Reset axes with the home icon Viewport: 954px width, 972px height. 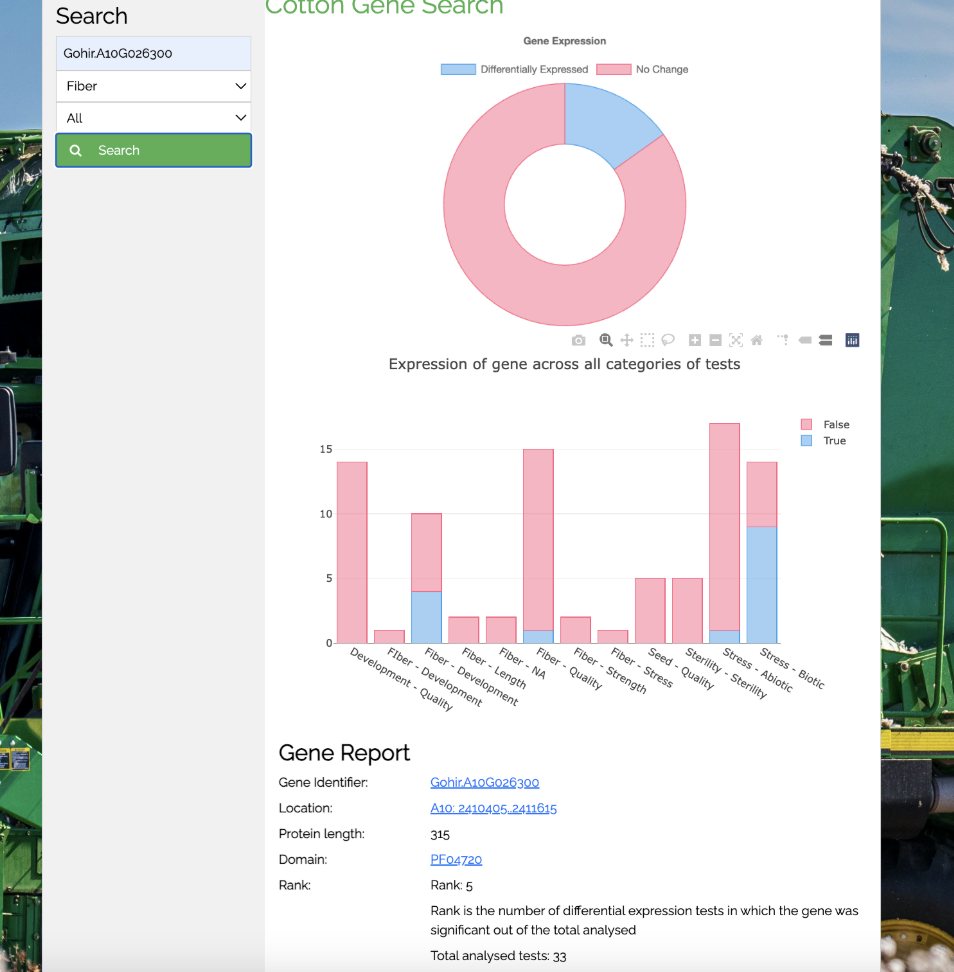(756, 340)
